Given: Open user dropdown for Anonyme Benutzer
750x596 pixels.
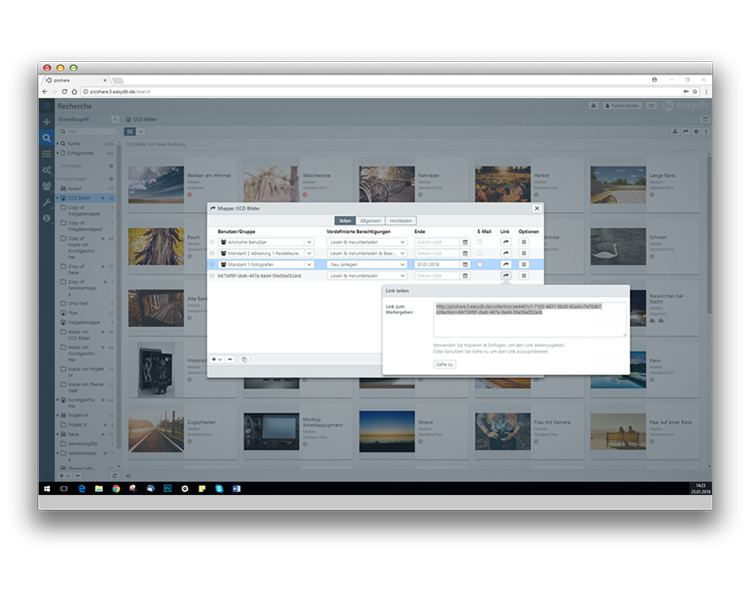Looking at the screenshot, I should pyautogui.click(x=309, y=242).
